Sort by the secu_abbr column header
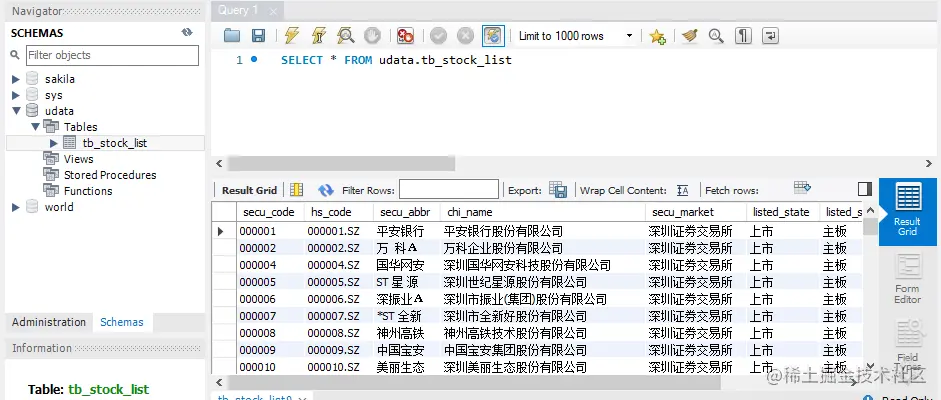The image size is (941, 400). point(405,212)
